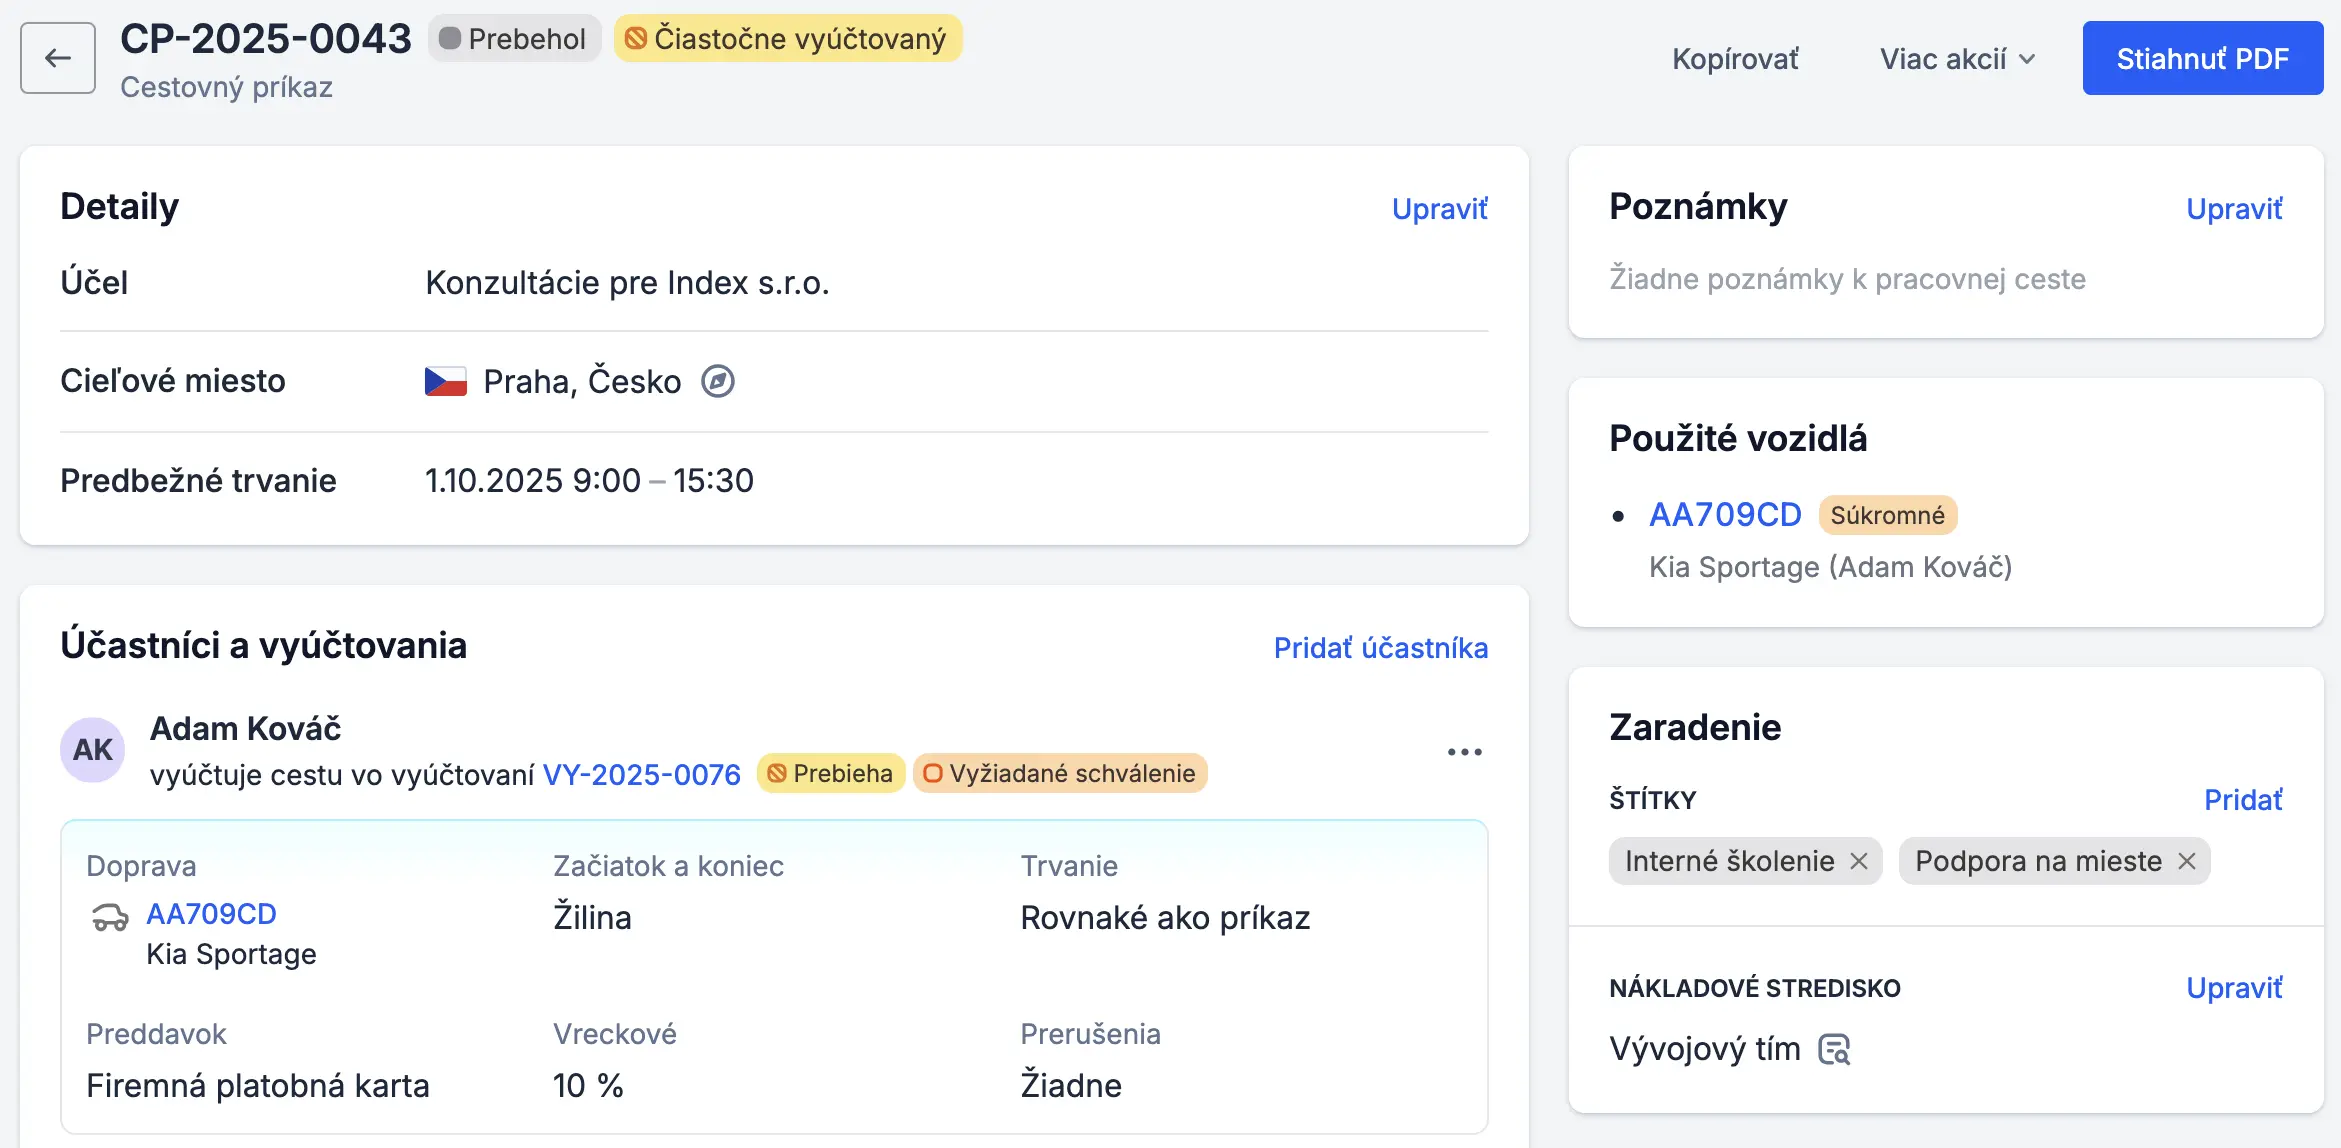
Task: Remove the Interné školenie tag
Action: [1861, 861]
